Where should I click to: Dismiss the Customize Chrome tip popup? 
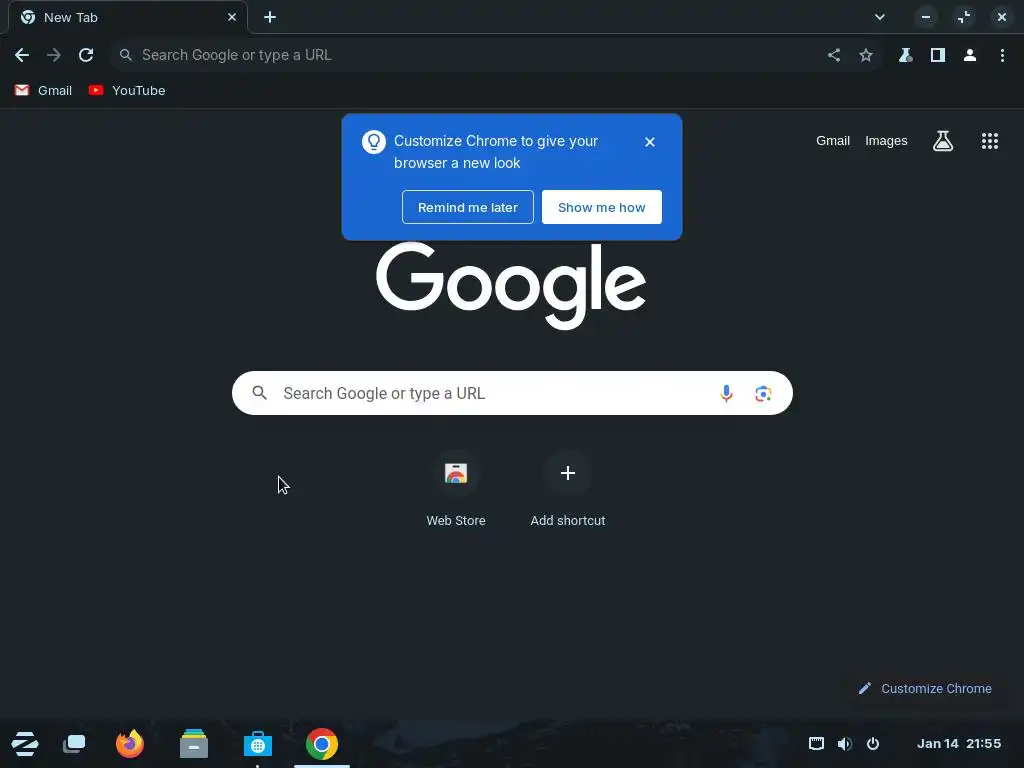(x=650, y=142)
